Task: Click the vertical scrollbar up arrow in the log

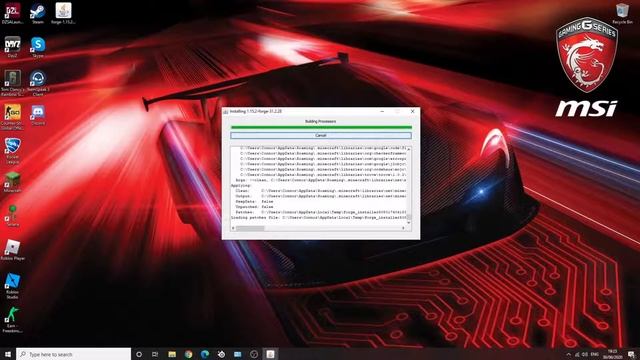Action: 409,149
